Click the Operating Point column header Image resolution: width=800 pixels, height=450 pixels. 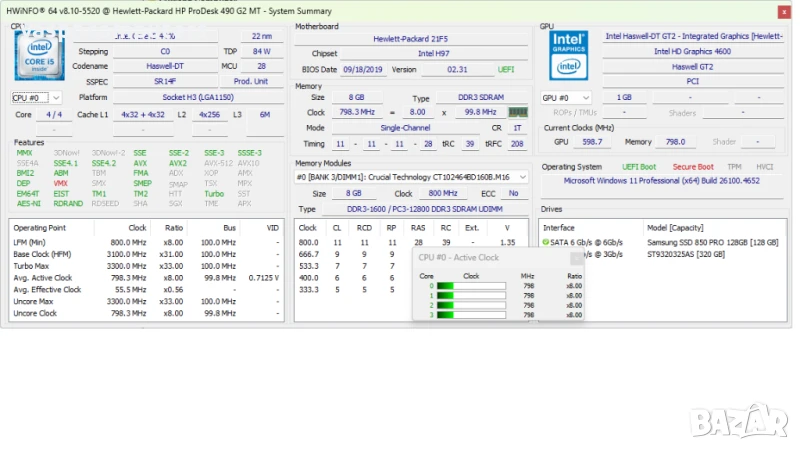click(39, 228)
